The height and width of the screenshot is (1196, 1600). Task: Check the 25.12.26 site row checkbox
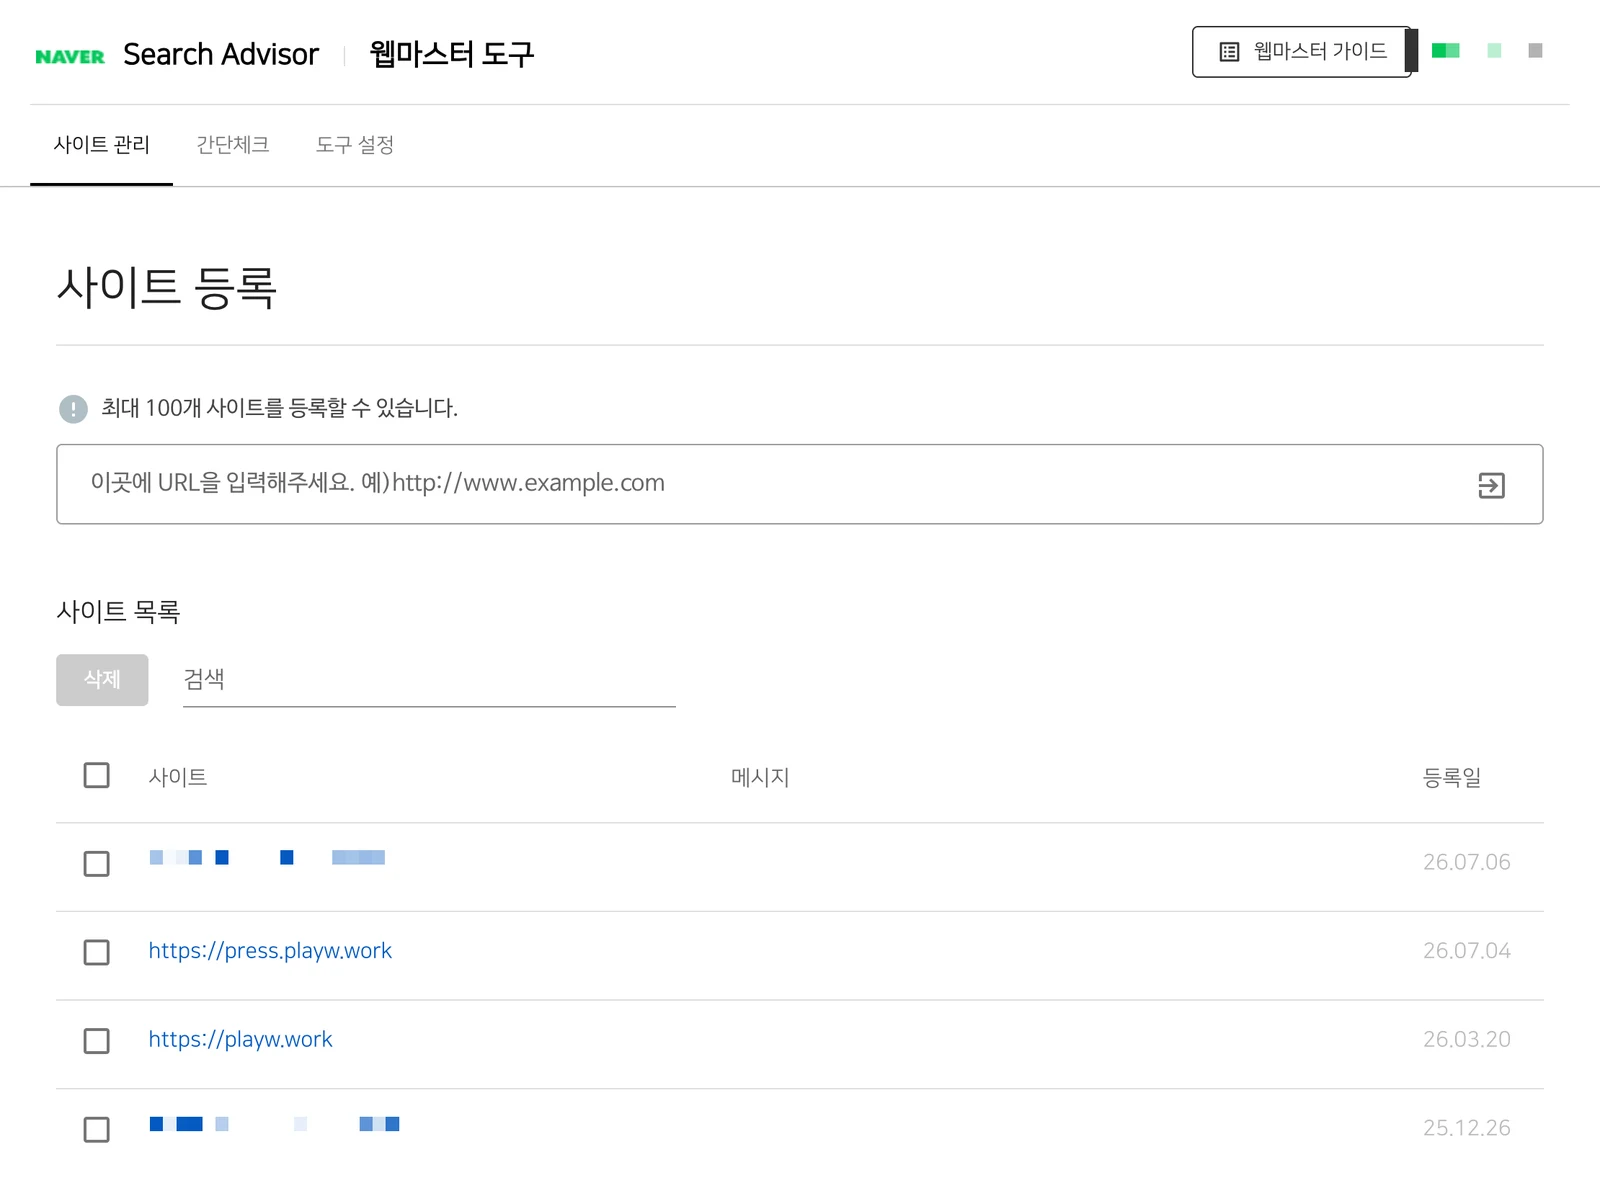pos(97,1129)
